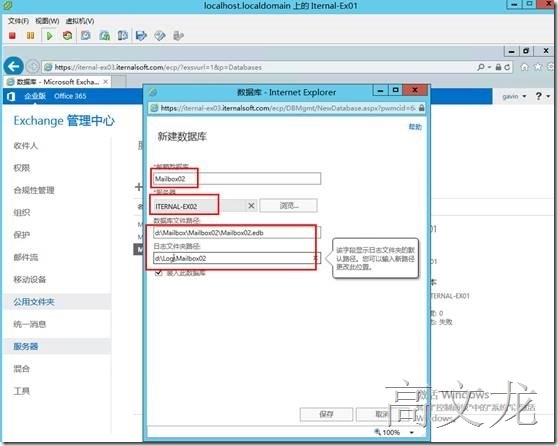Click the snapshot manager toolbar icon
Image resolution: width=558 pixels, height=446 pixels.
123,36
